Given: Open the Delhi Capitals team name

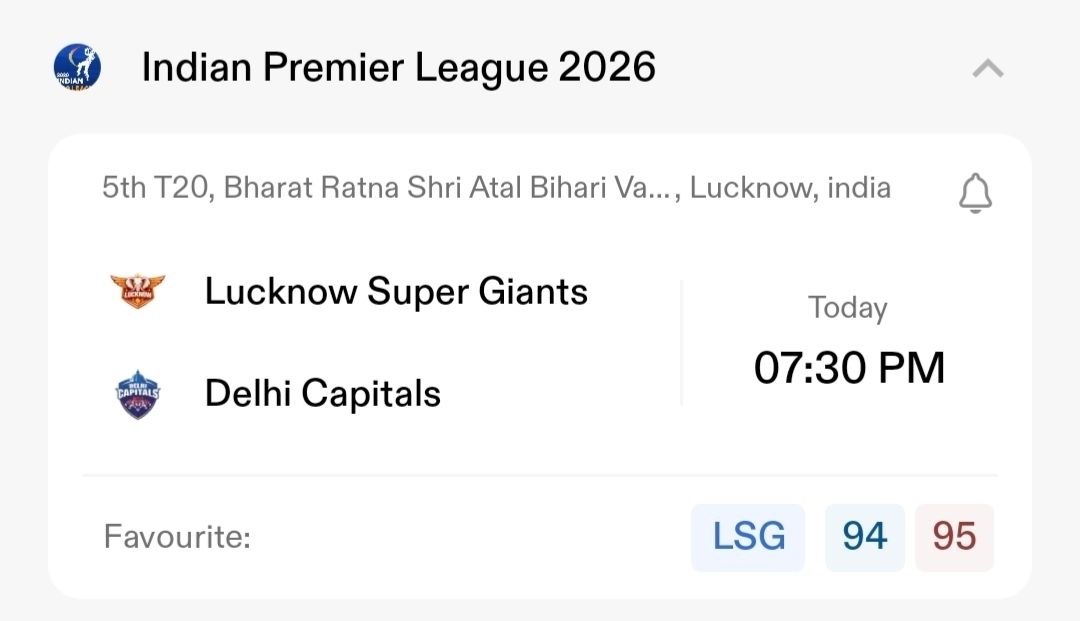Looking at the screenshot, I should click(x=322, y=394).
